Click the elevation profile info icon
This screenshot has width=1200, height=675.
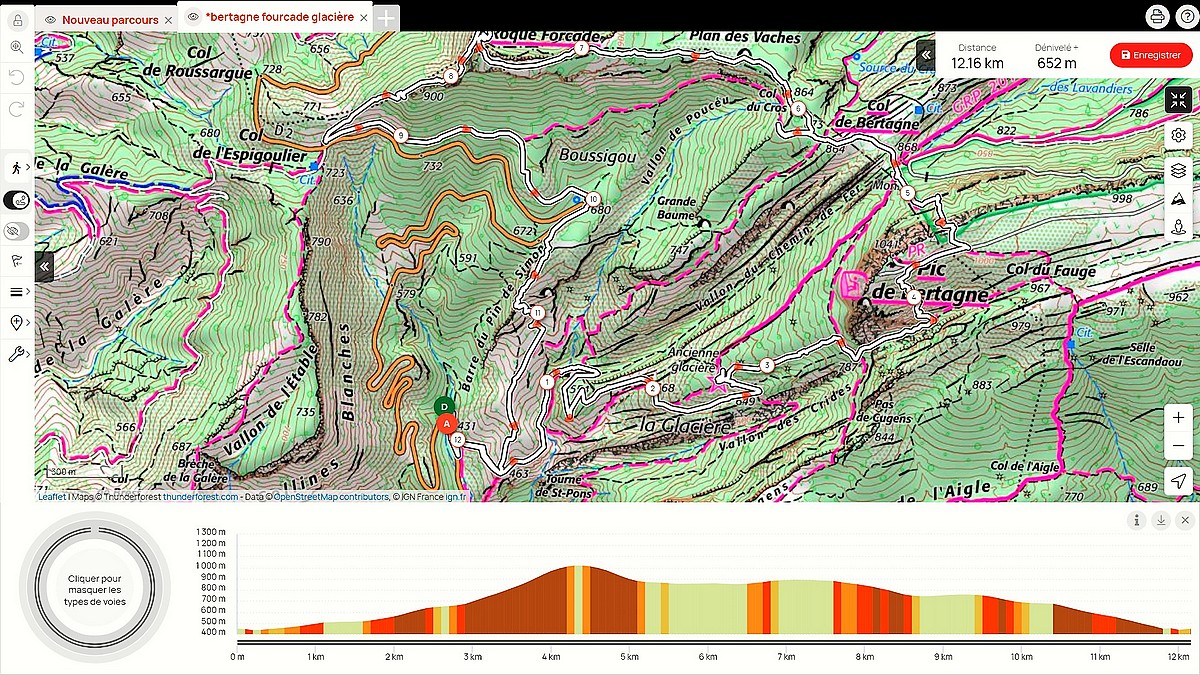point(1136,520)
